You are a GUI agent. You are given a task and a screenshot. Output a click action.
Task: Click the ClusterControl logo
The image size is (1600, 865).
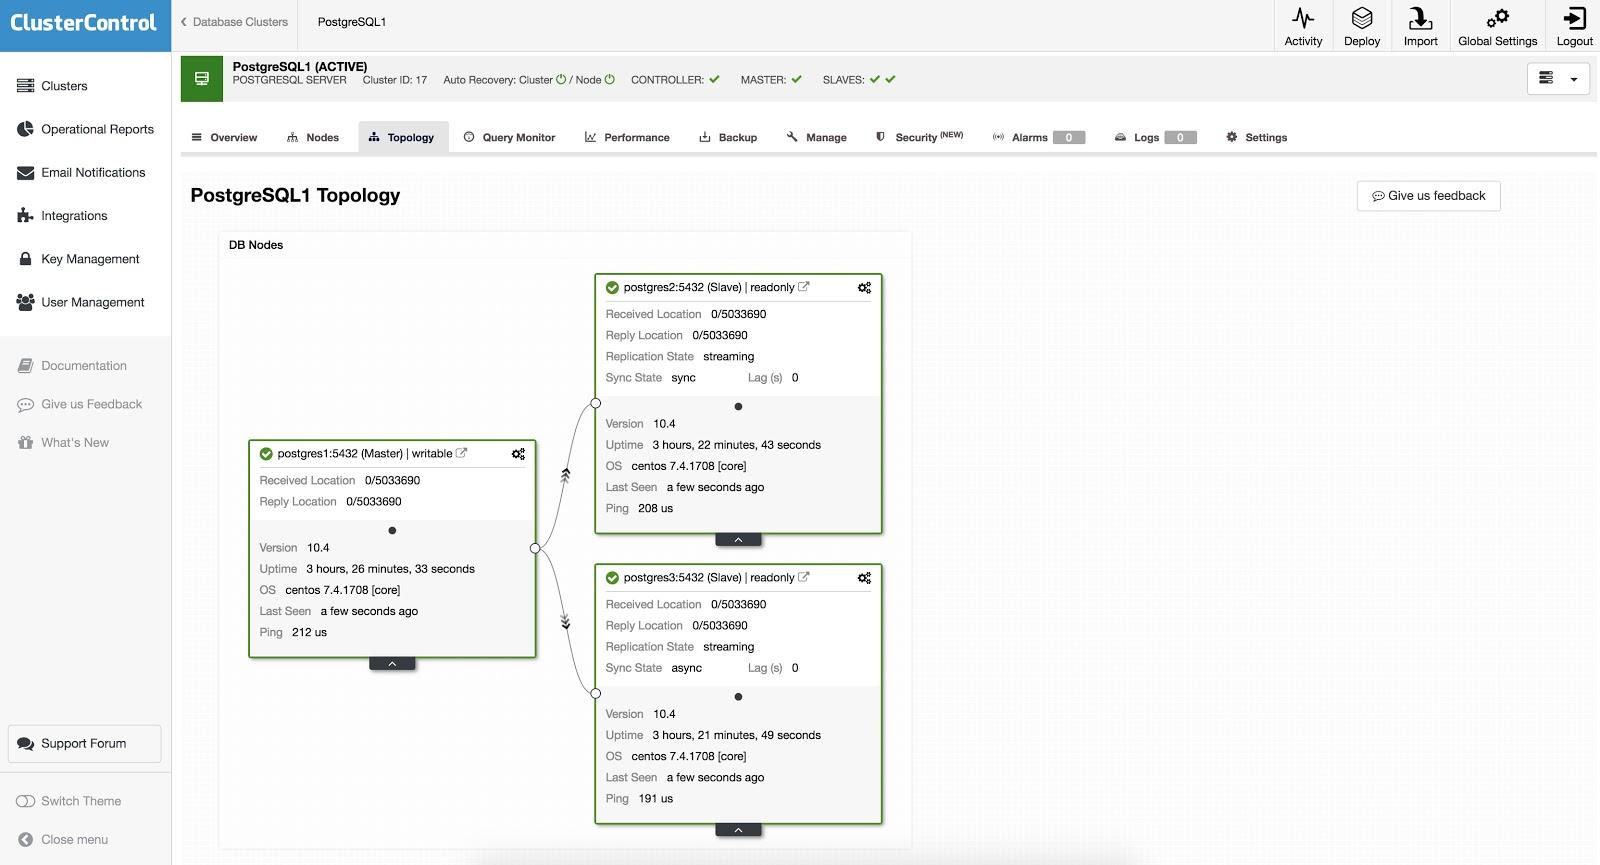coord(84,23)
